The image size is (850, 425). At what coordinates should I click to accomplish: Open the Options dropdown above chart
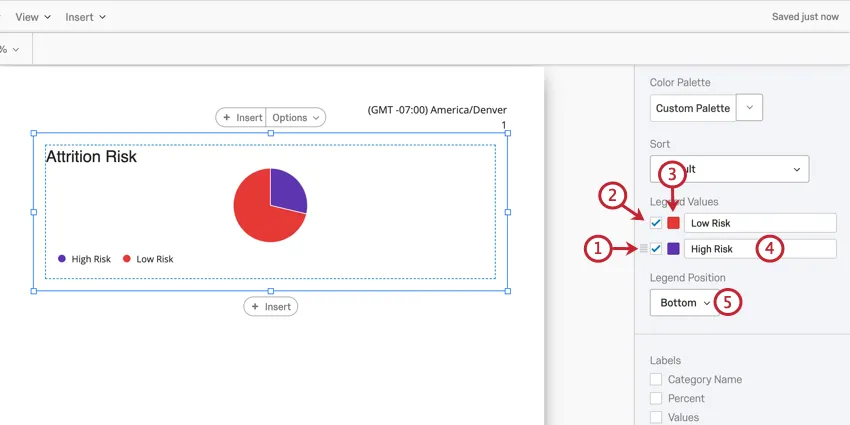click(295, 118)
